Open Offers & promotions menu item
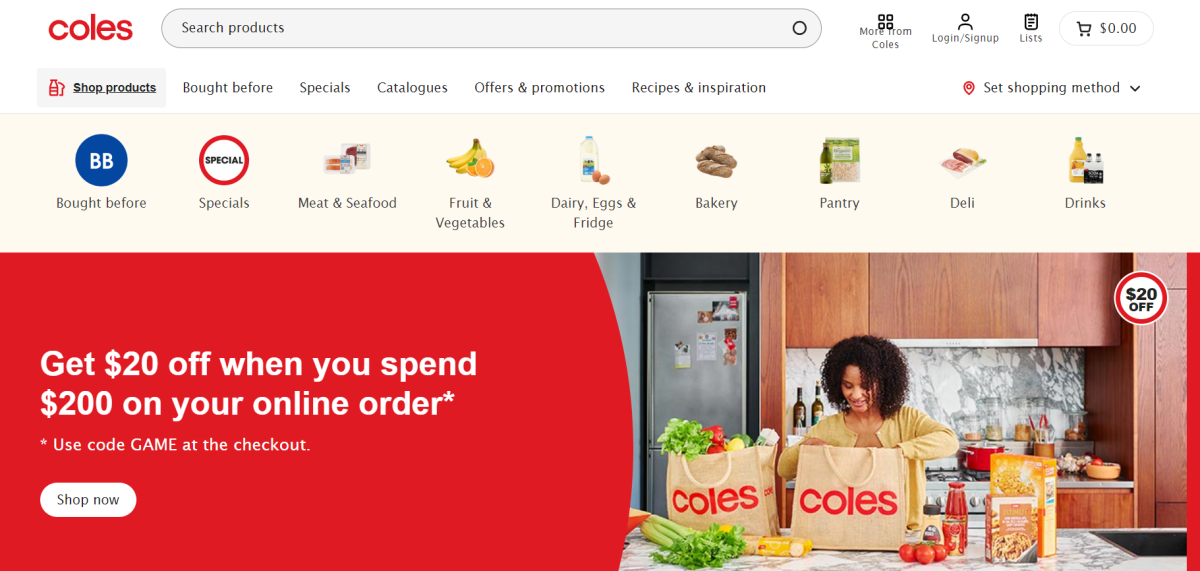The image size is (1200, 571). coord(539,88)
